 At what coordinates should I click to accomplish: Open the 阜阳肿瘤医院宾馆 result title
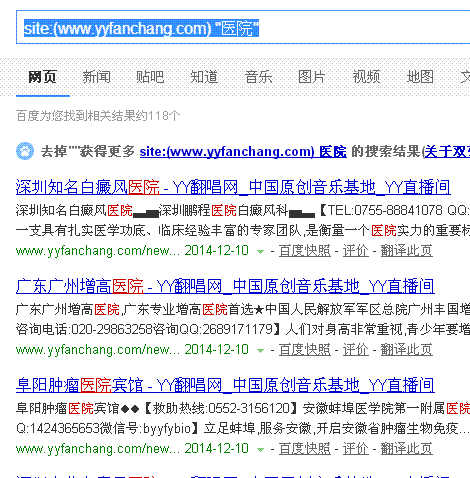pos(225,385)
